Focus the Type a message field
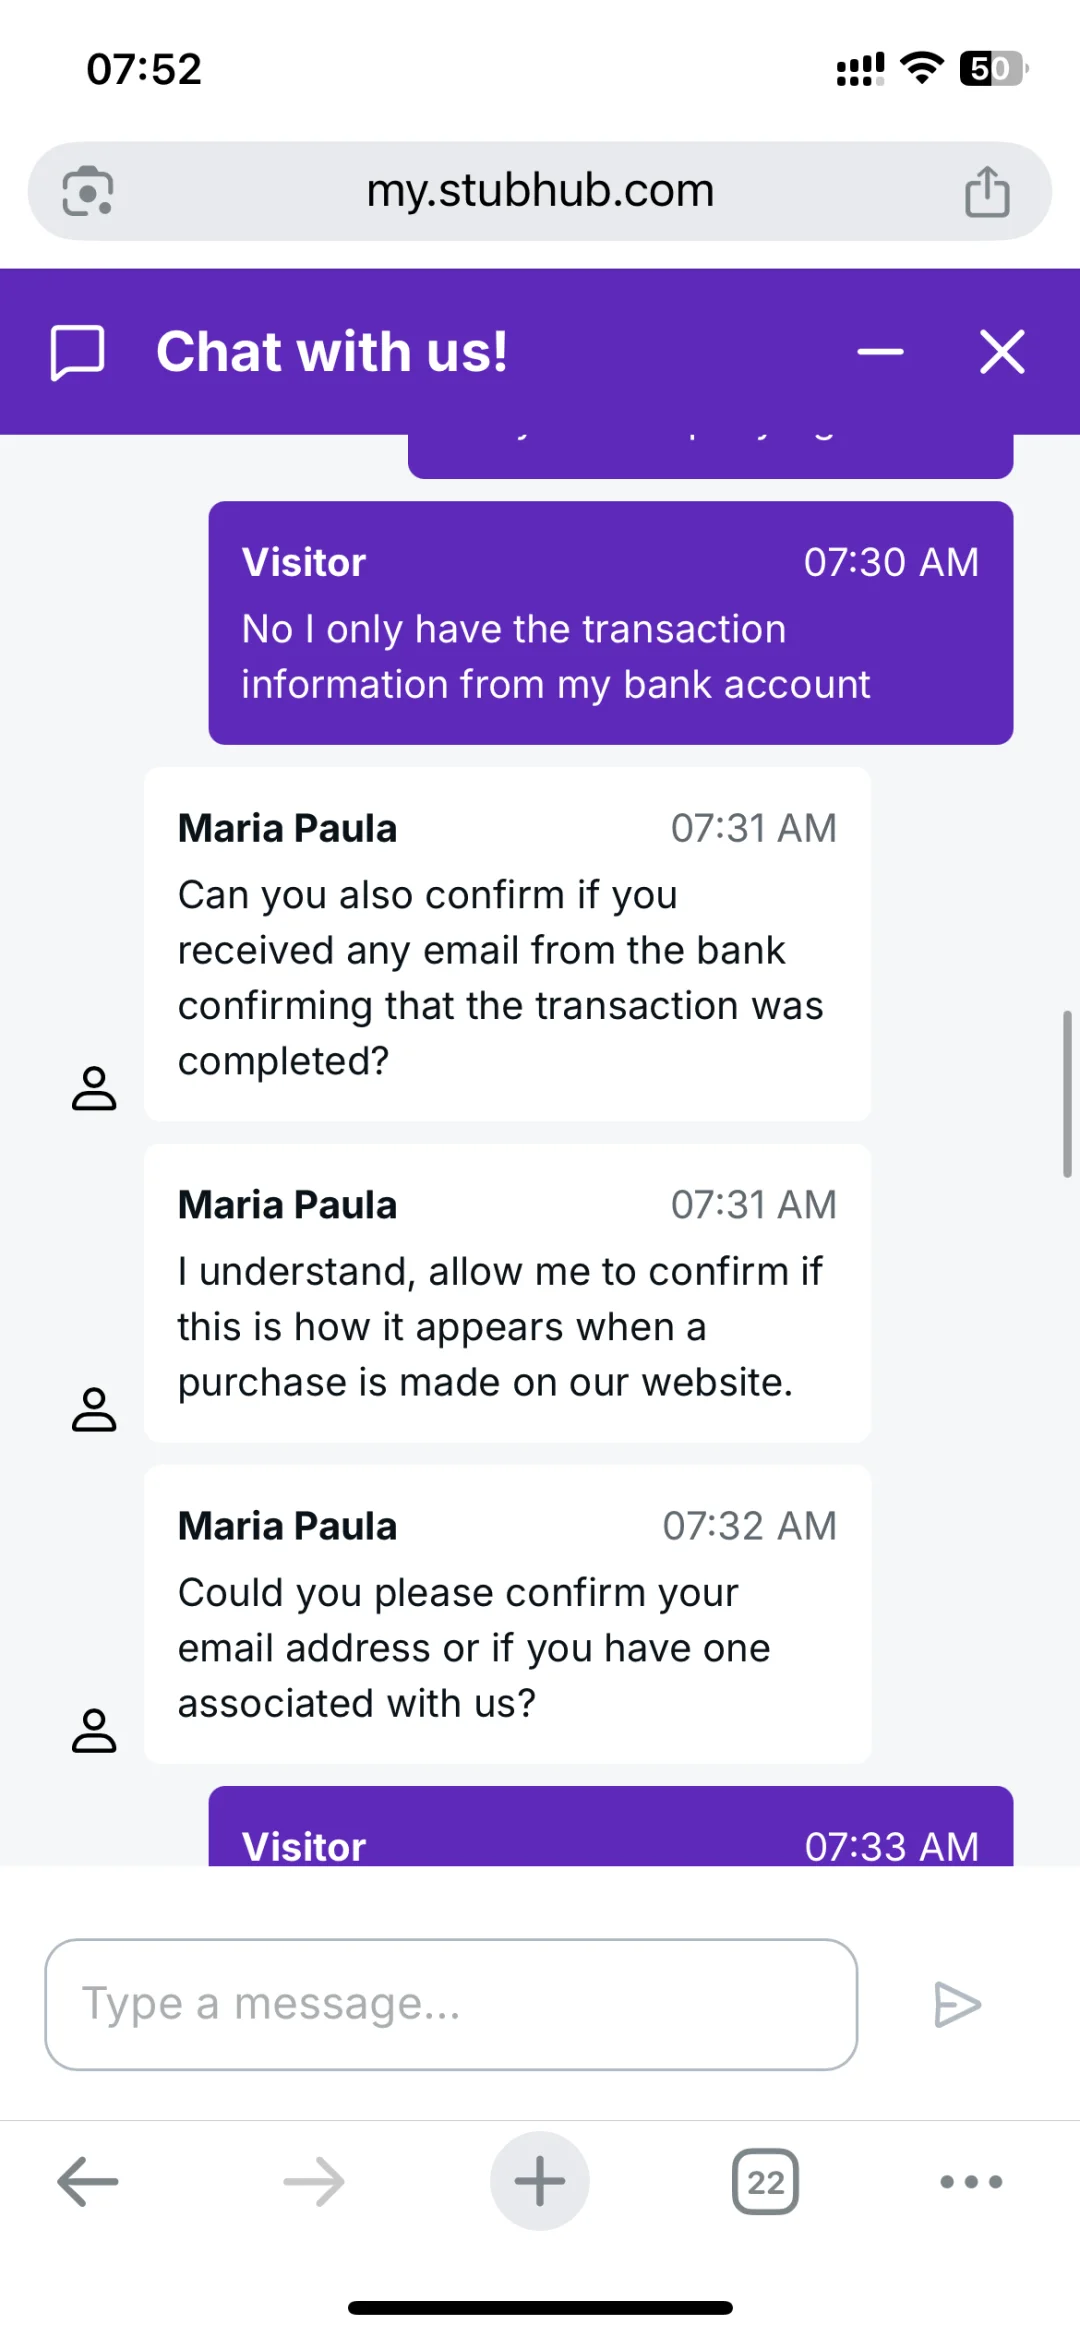The height and width of the screenshot is (2337, 1080). pyautogui.click(x=451, y=2004)
